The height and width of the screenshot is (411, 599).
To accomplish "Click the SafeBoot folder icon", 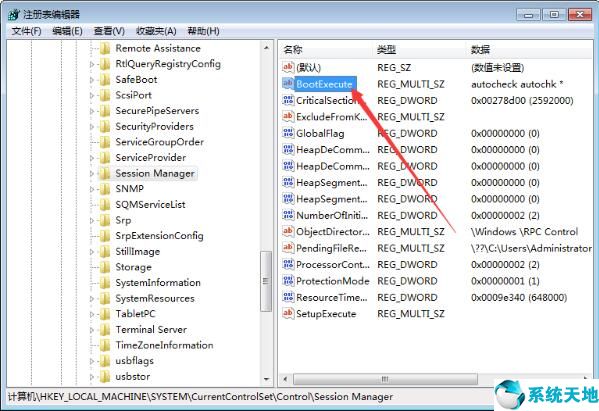I will [105, 79].
